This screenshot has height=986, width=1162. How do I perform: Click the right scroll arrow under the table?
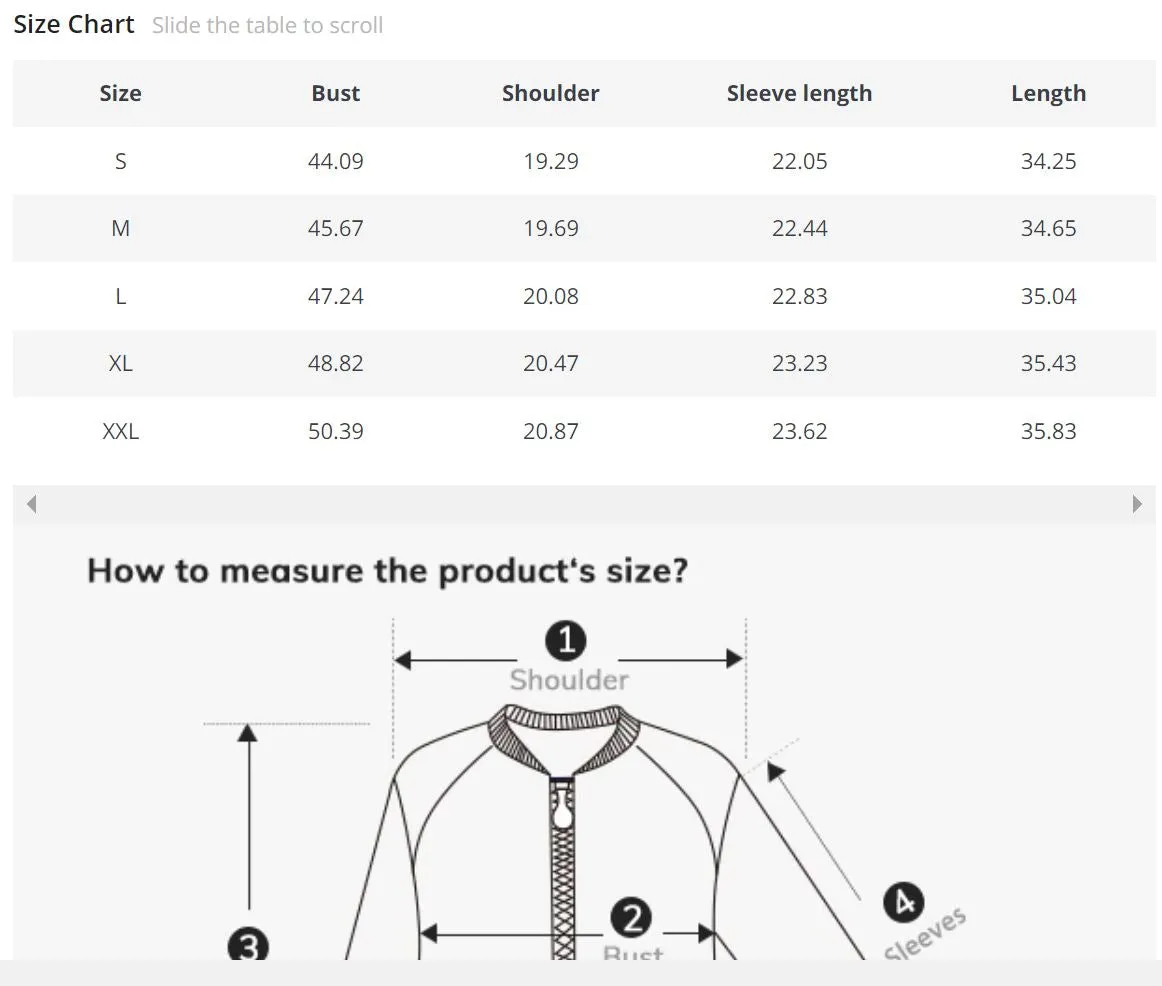coord(1137,504)
